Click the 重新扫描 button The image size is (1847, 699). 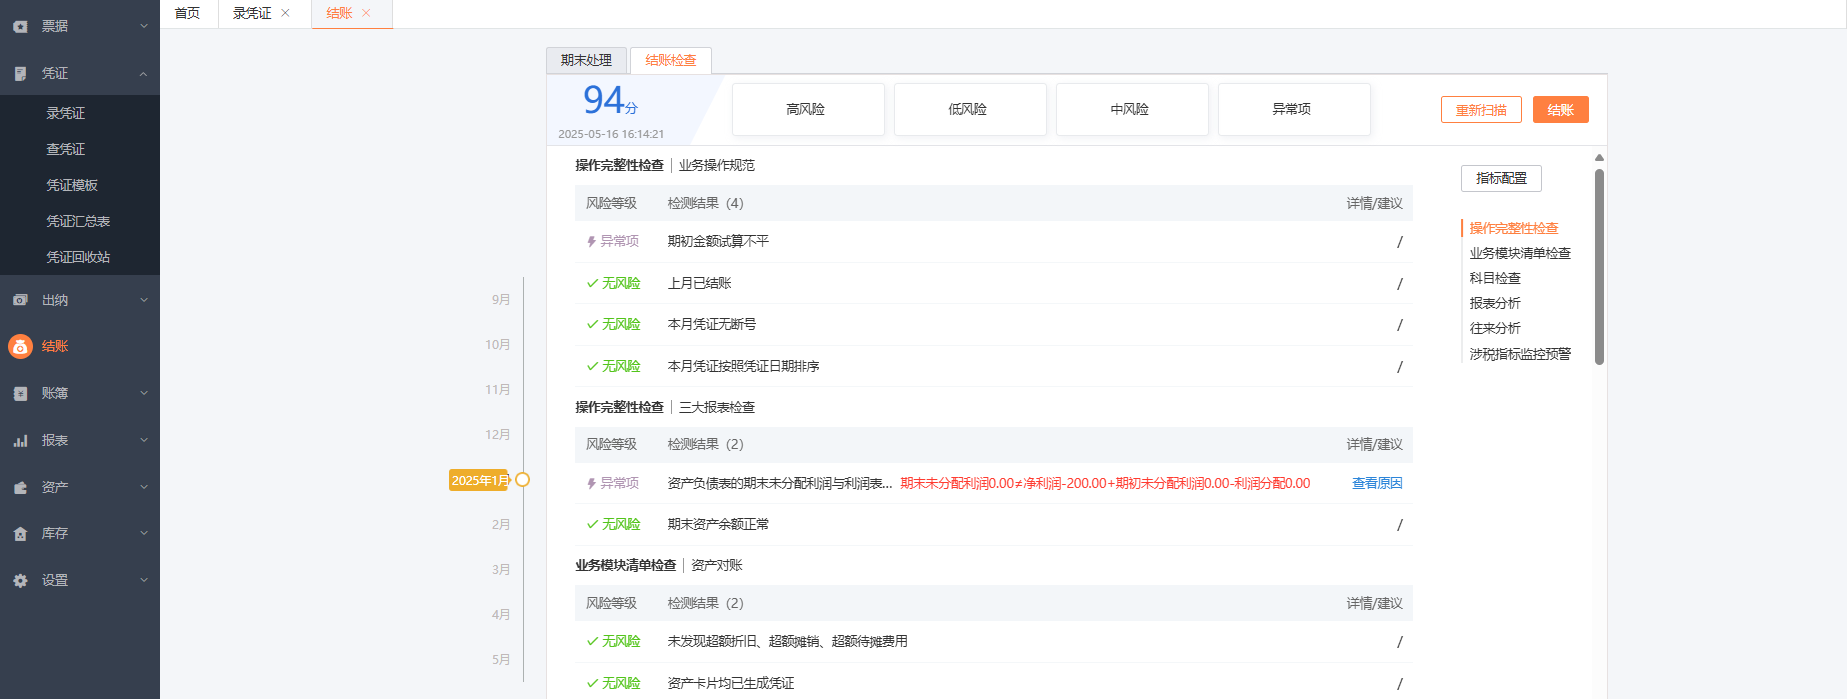coord(1480,110)
